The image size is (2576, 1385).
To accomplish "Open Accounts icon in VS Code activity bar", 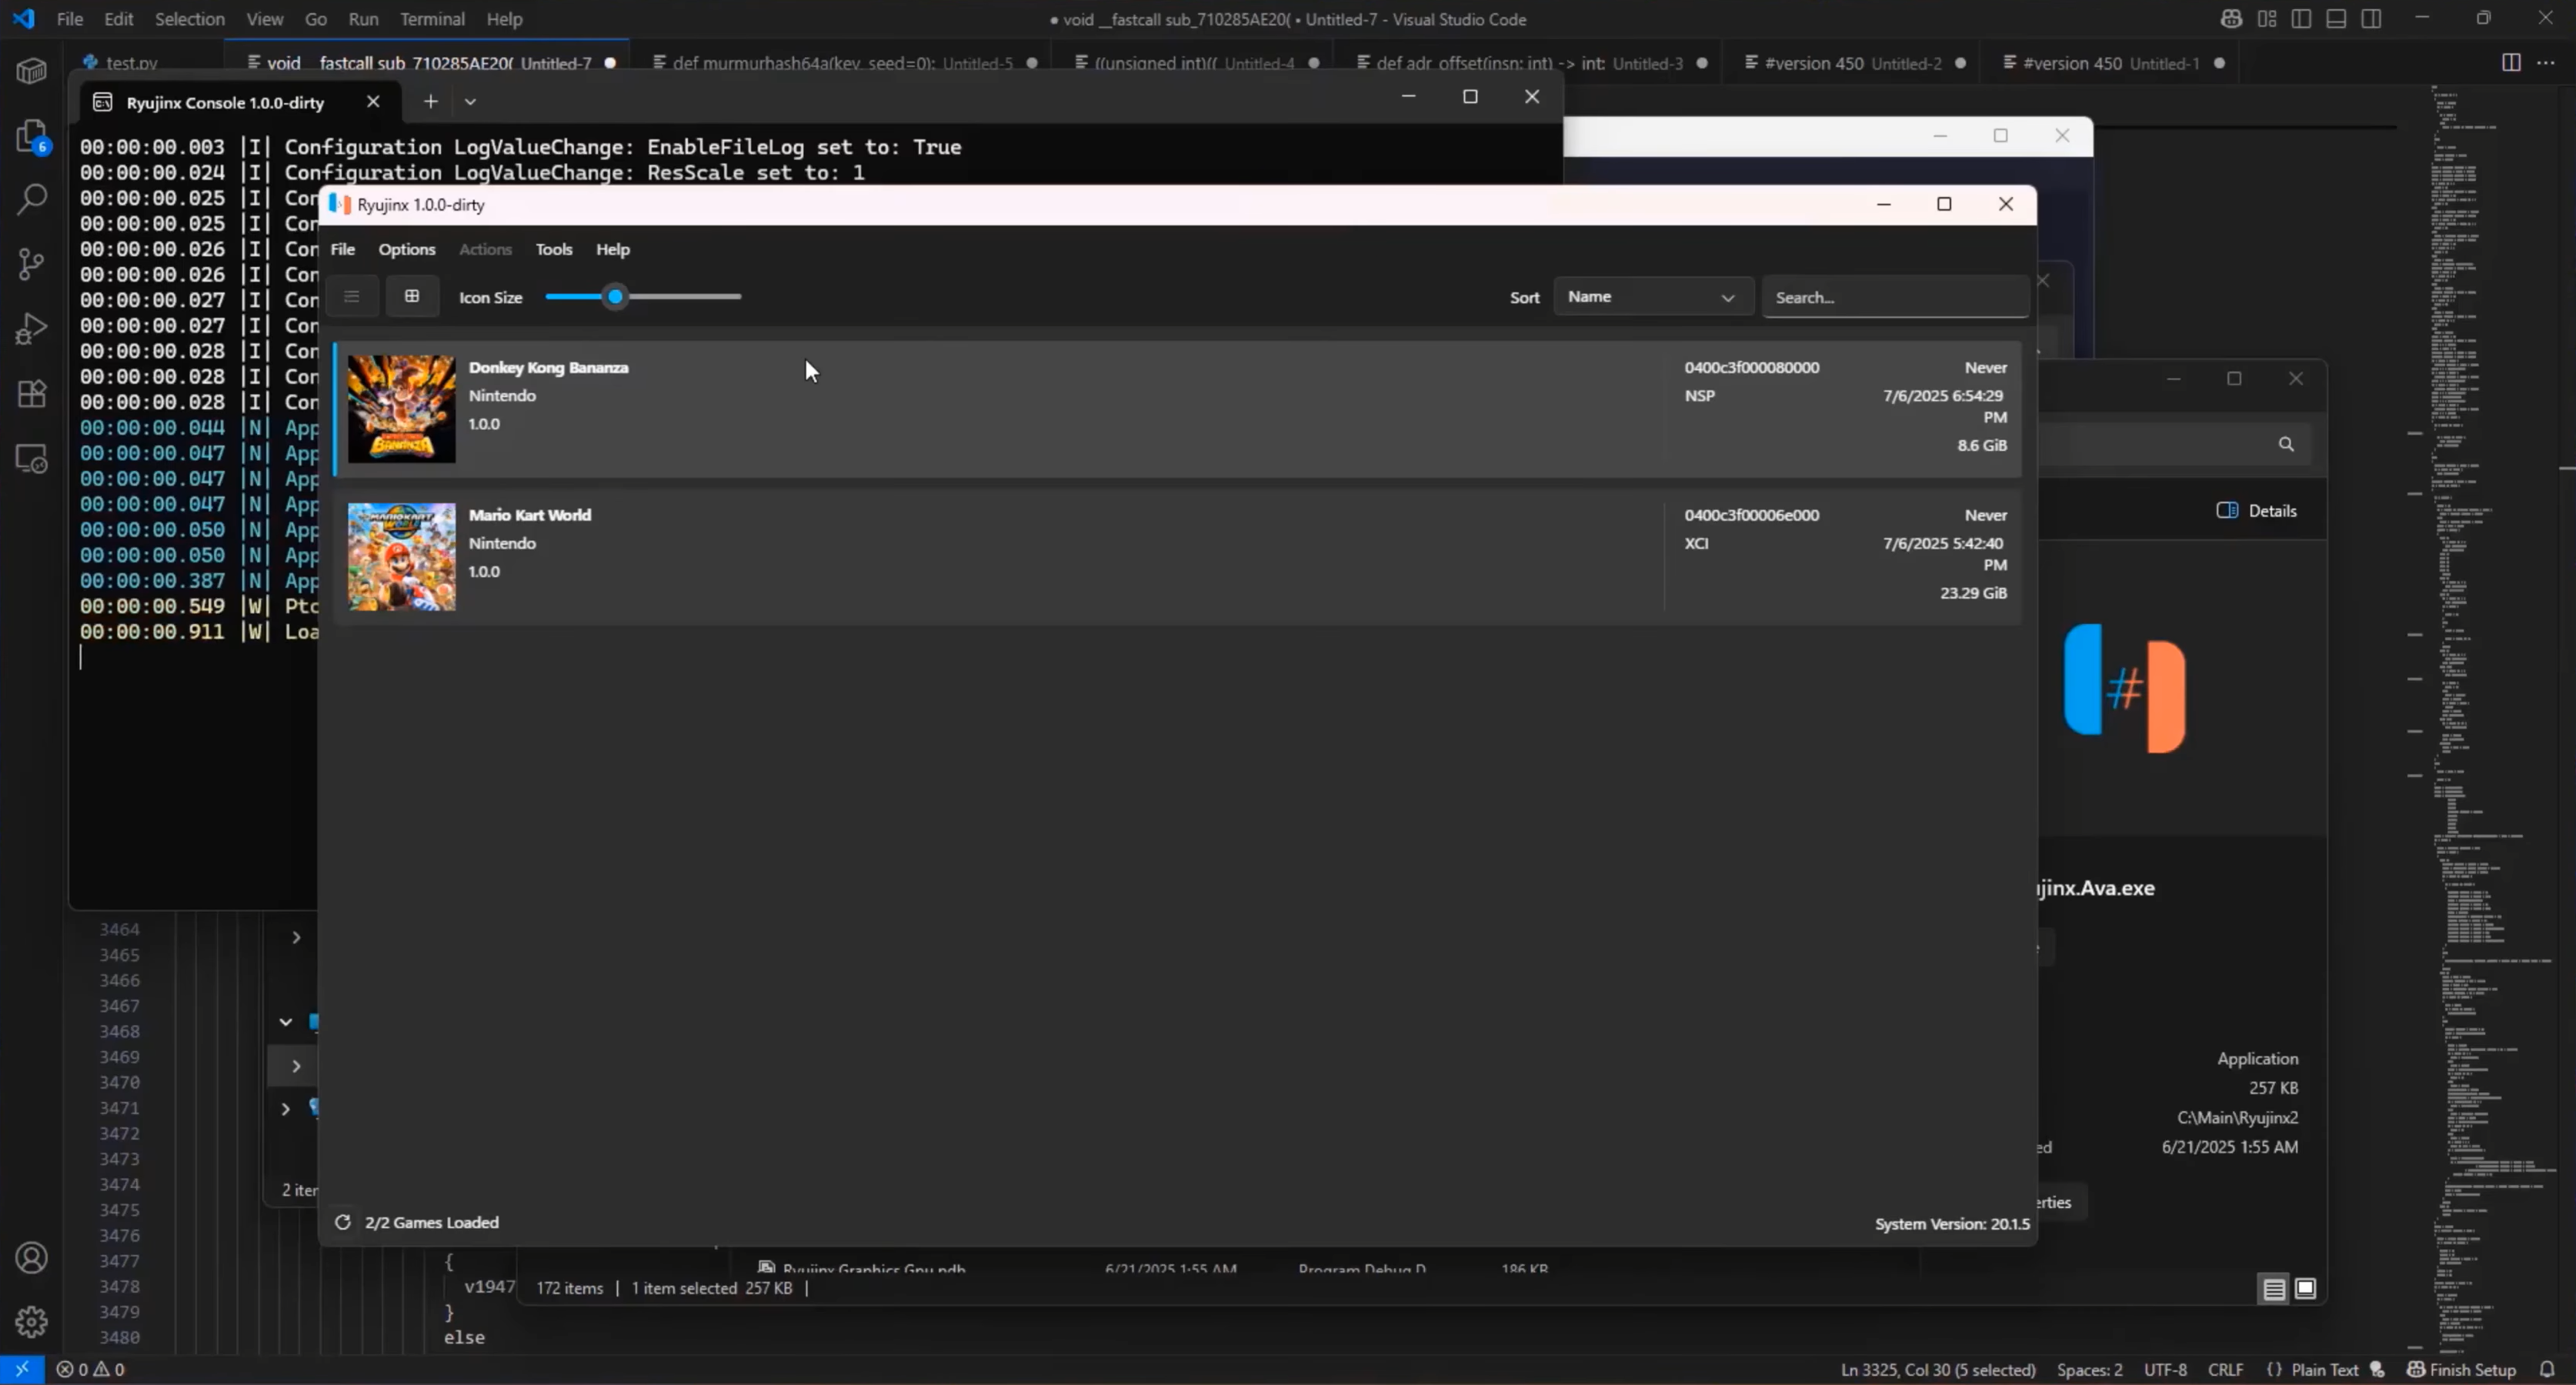I will click(32, 1258).
